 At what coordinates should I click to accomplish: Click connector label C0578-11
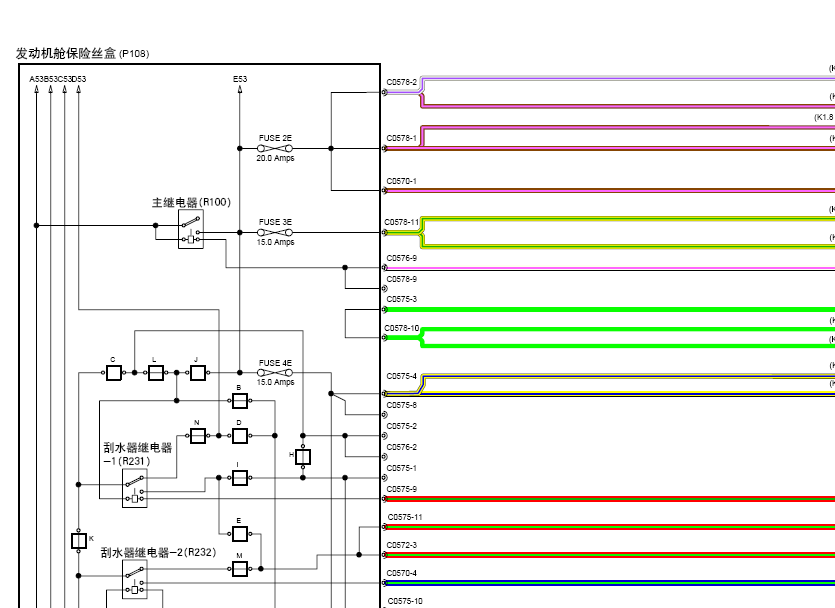(402, 222)
